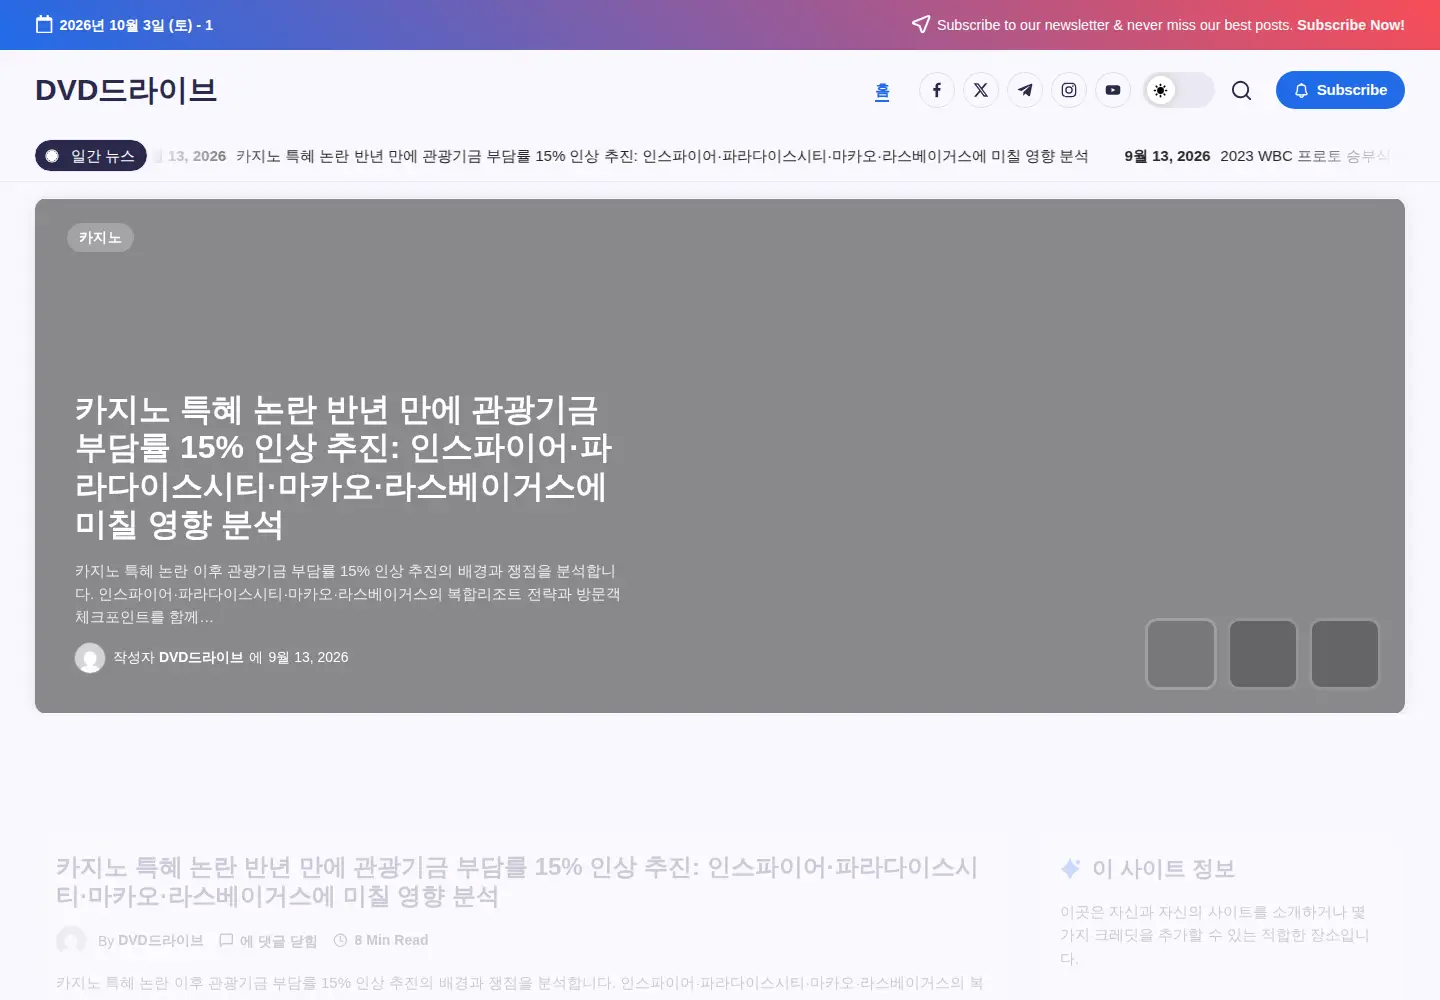This screenshot has width=1440, height=1000.
Task: Click the hero author name DVD드라이브
Action: pos(201,657)
